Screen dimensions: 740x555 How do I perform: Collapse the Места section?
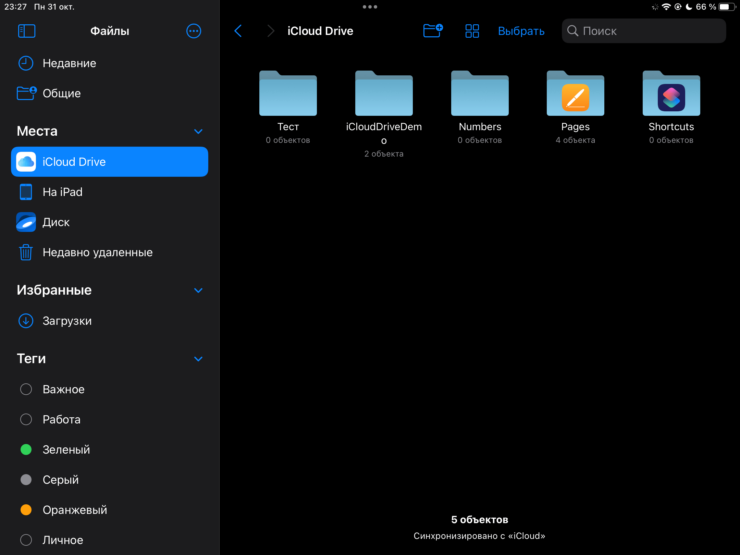[x=198, y=131]
